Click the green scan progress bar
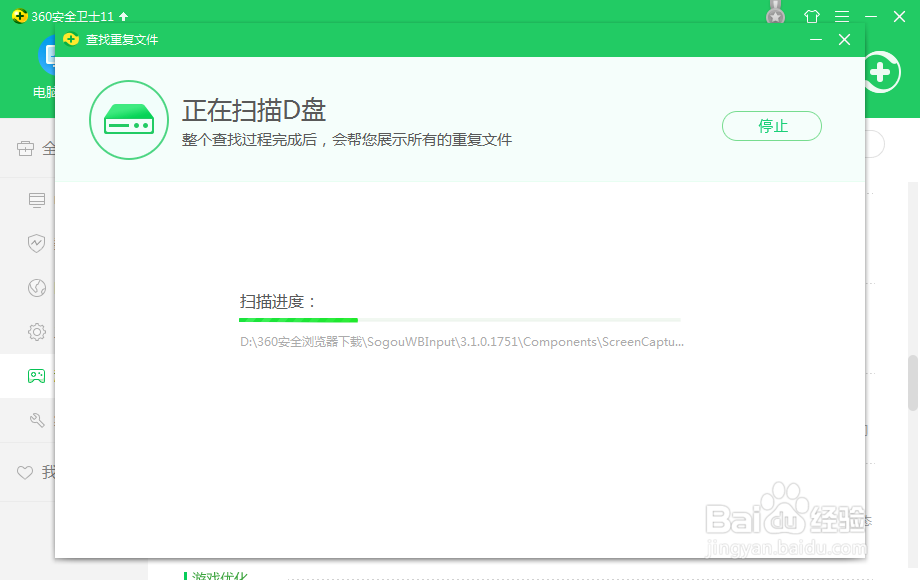920x580 pixels. (298, 320)
